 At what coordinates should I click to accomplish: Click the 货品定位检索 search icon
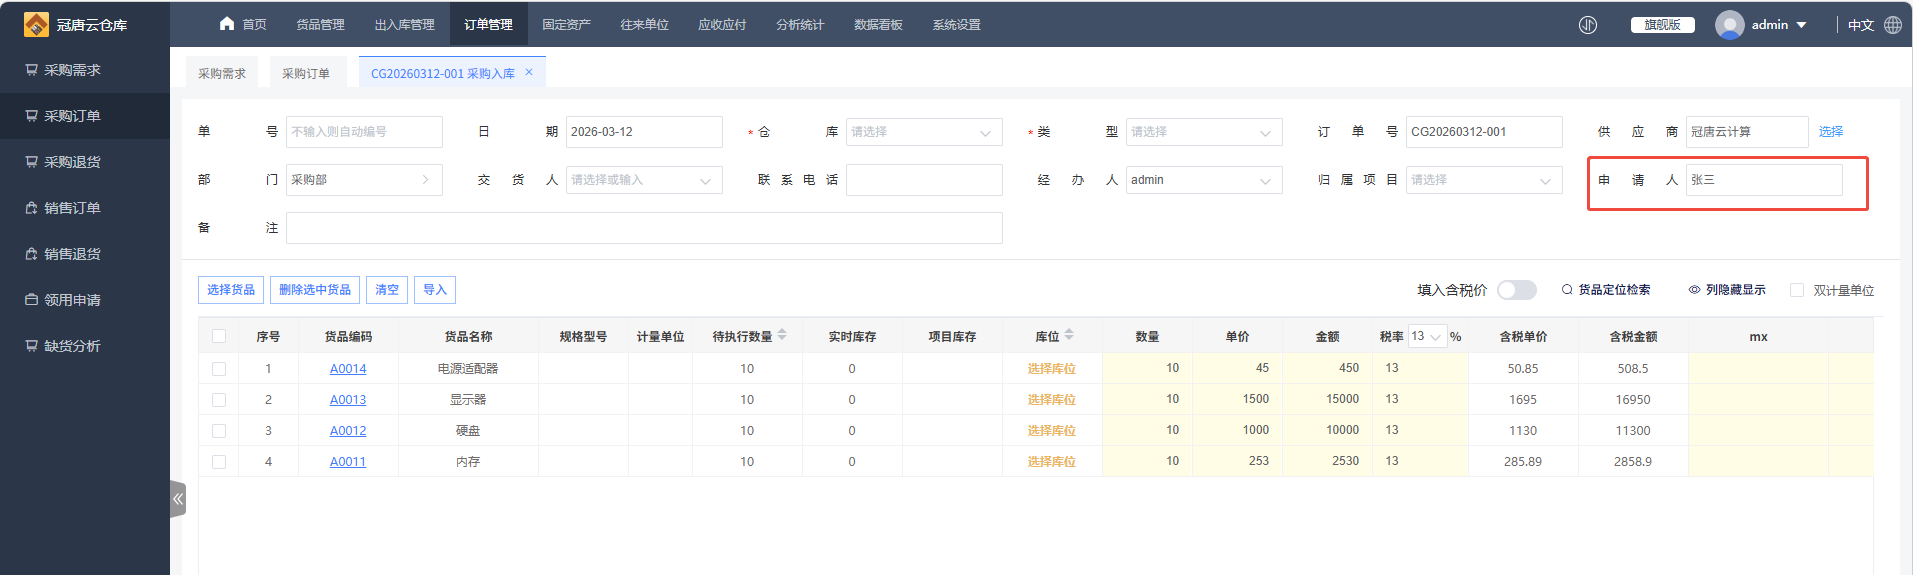click(1567, 290)
